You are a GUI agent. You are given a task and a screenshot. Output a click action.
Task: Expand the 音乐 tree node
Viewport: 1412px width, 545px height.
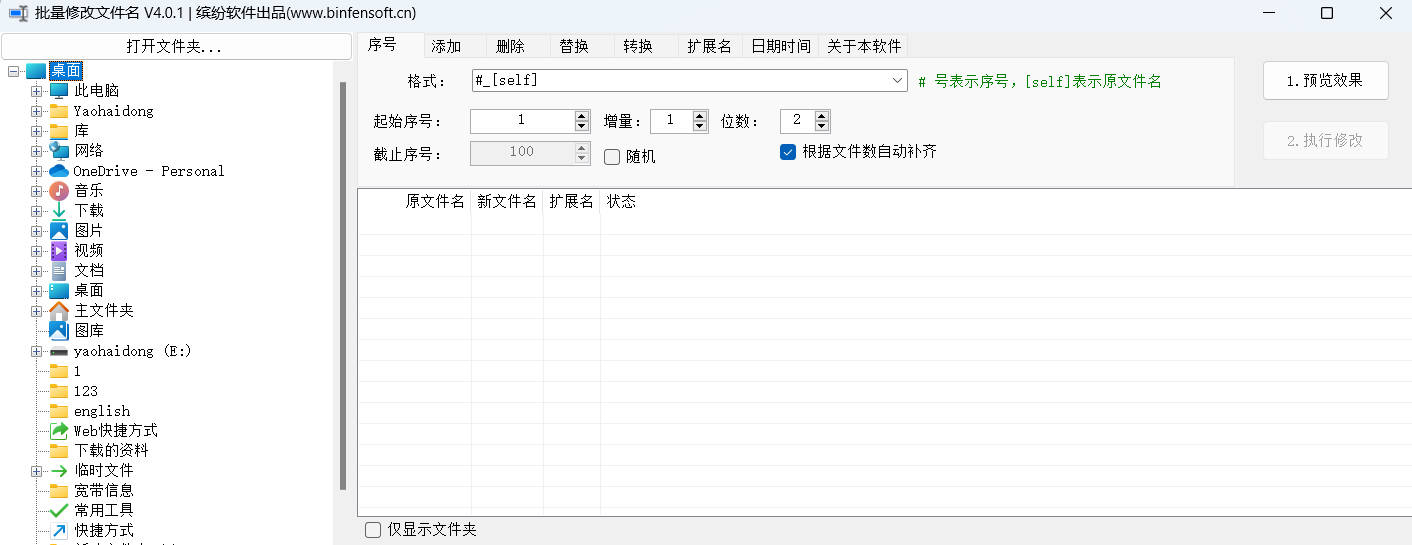pyautogui.click(x=36, y=191)
